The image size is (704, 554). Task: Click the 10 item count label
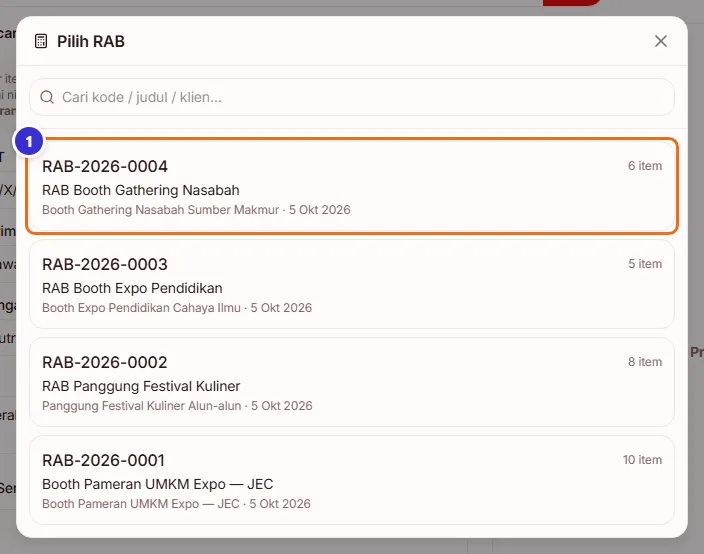click(642, 460)
